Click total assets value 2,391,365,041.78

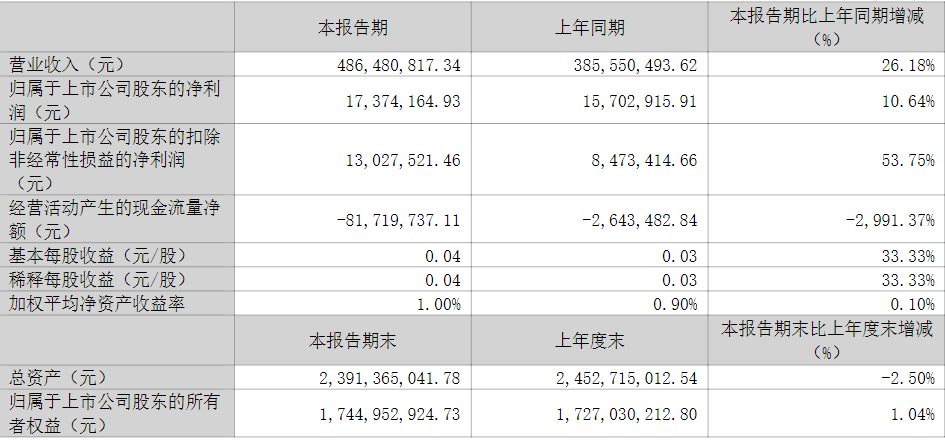[x=385, y=377]
